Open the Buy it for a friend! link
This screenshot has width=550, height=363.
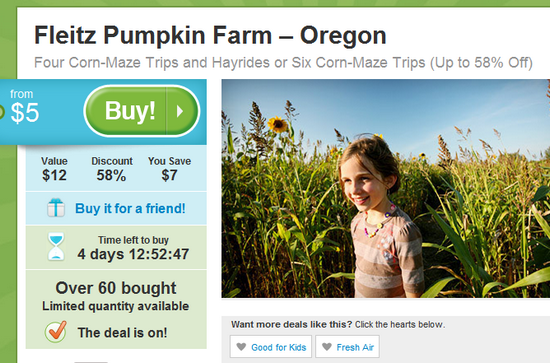(130, 209)
